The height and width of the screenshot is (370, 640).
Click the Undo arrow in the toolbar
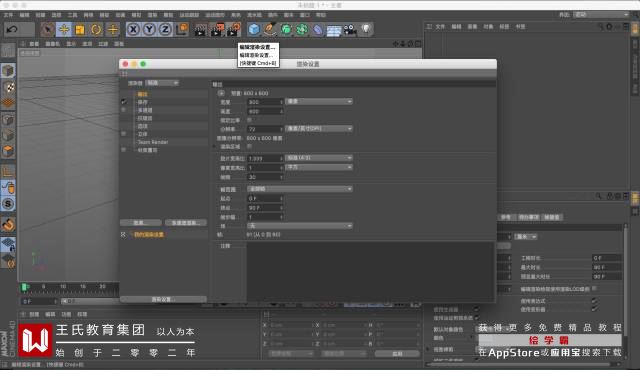point(12,29)
